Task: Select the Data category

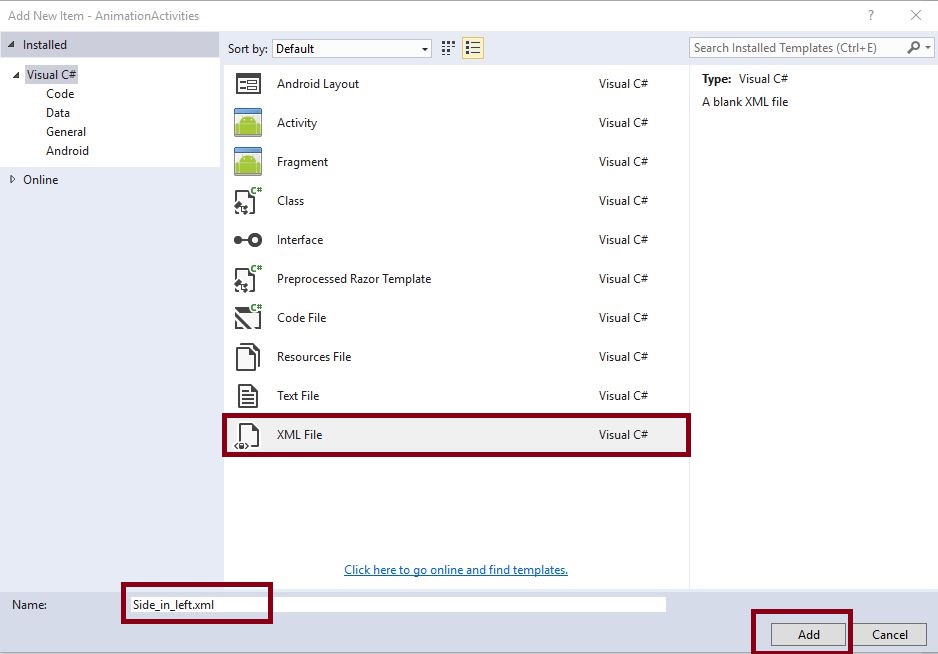Action: 57,113
